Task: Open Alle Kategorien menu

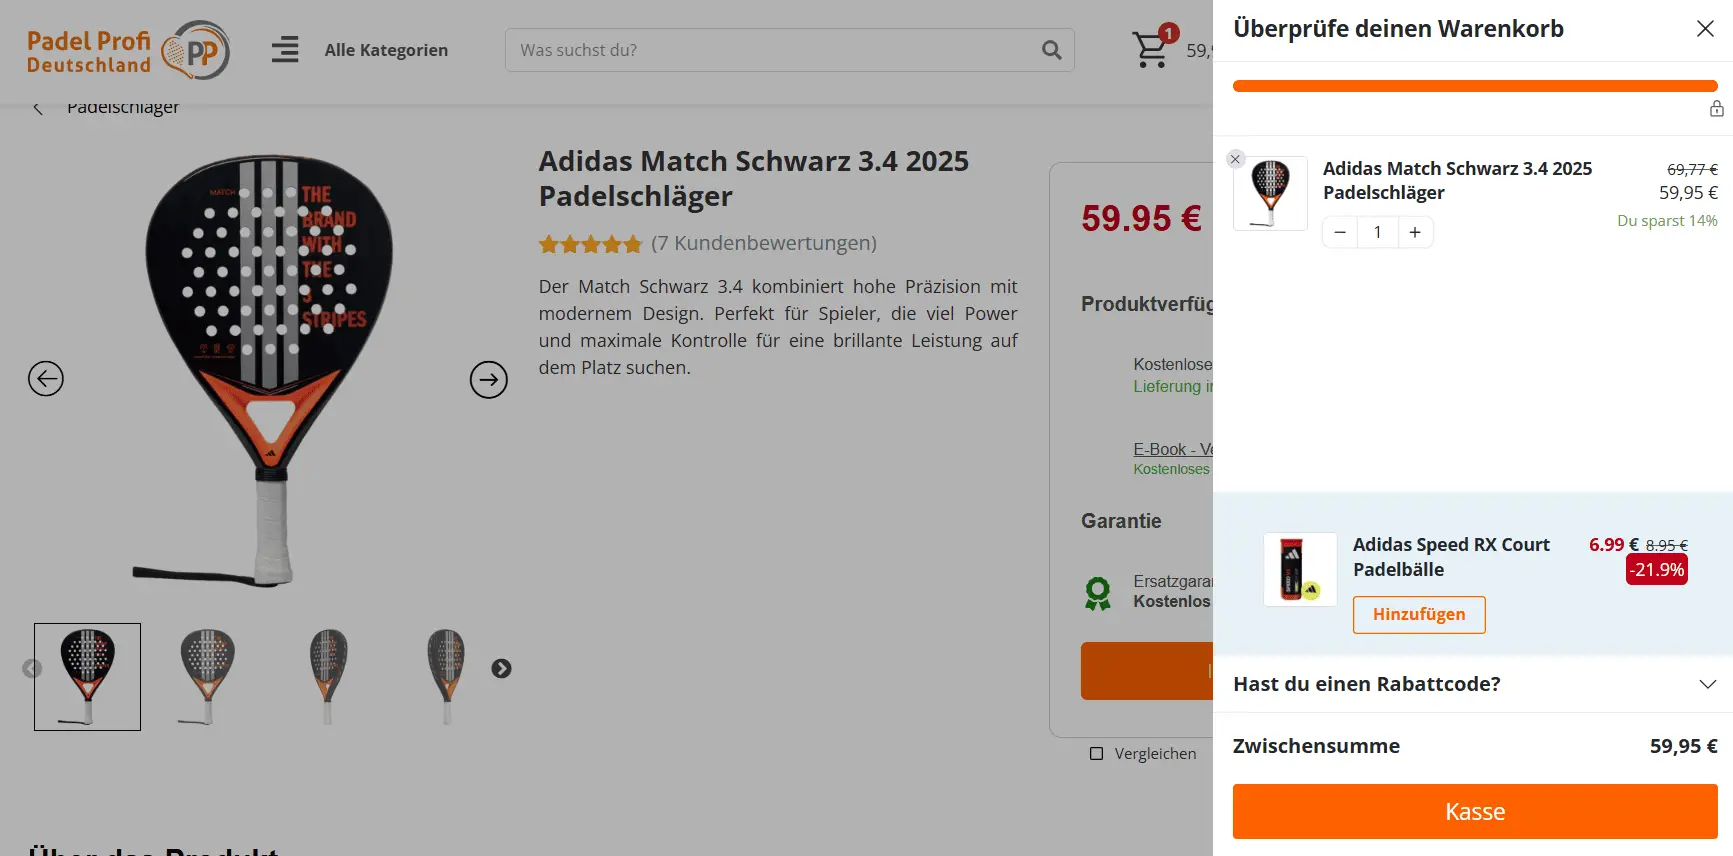Action: tap(386, 50)
